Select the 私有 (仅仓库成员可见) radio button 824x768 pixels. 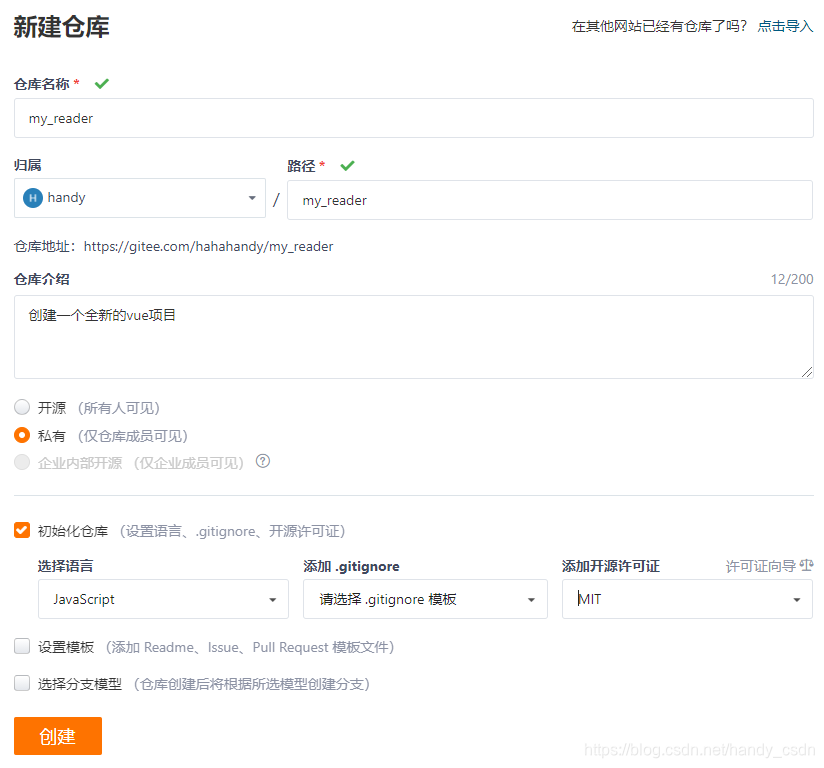point(22,435)
